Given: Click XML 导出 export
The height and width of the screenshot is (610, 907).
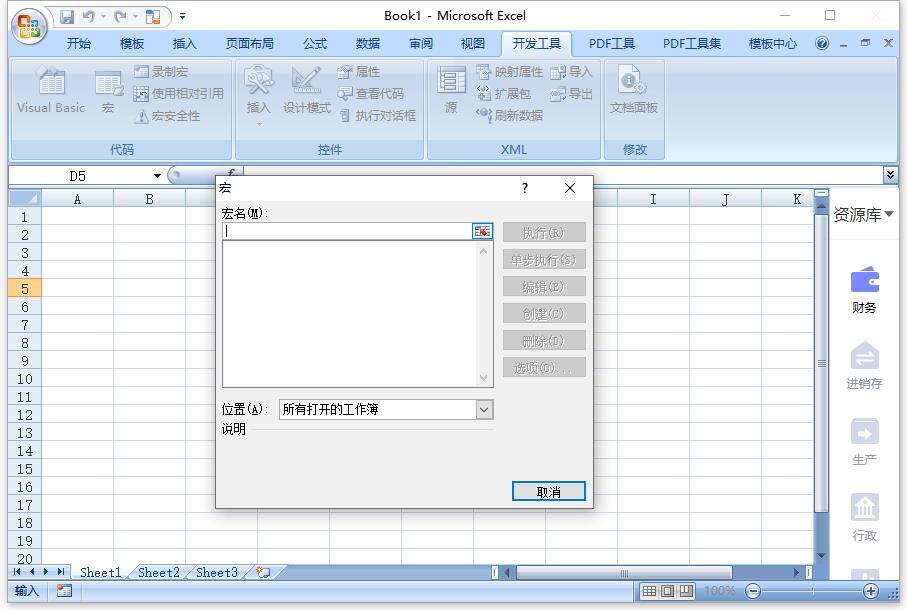Looking at the screenshot, I should (572, 94).
